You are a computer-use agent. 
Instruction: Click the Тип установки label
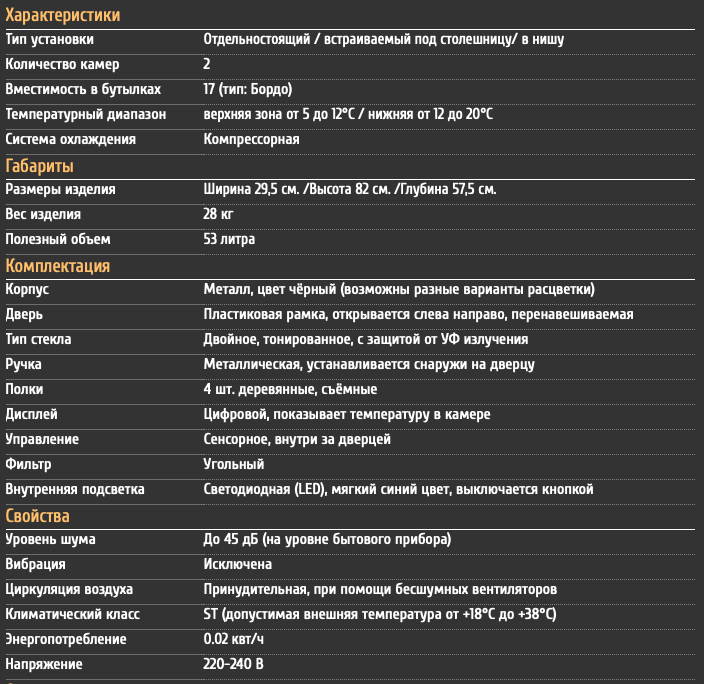pos(49,40)
